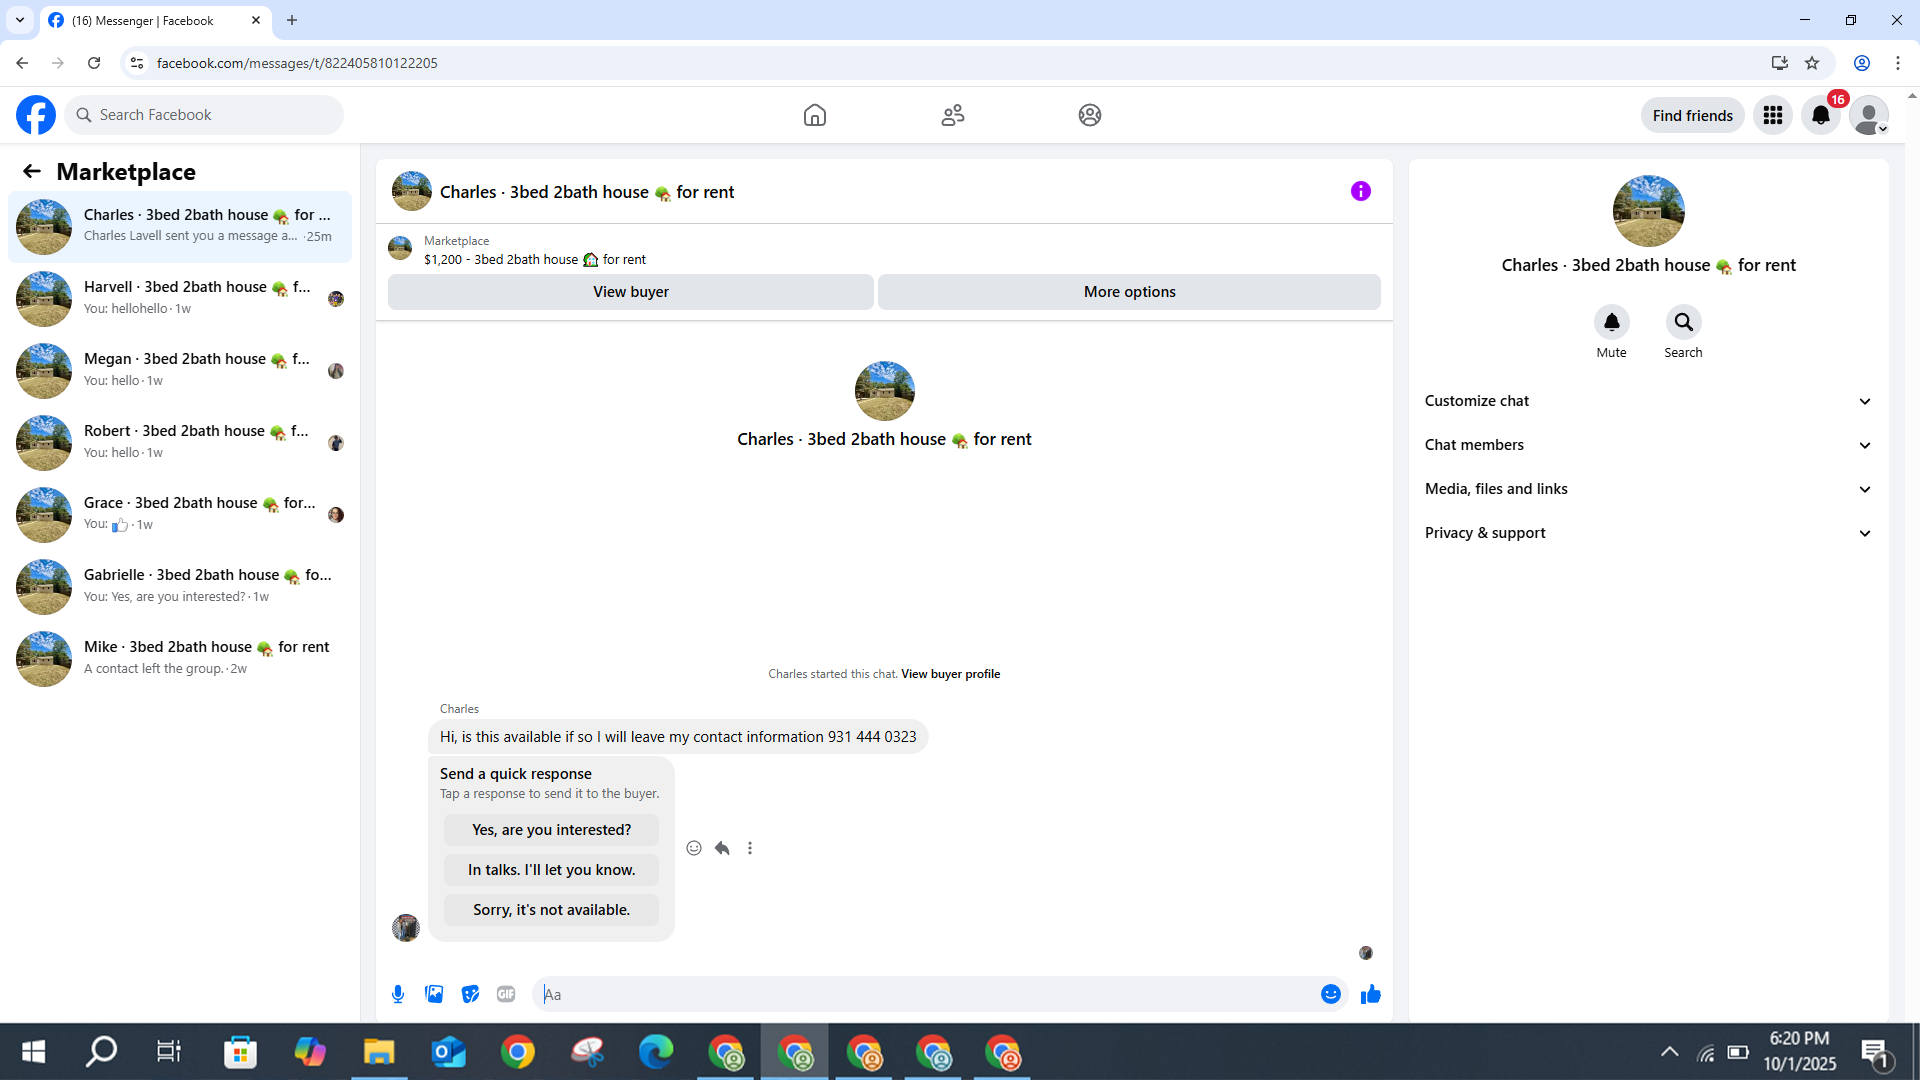Viewport: 1920px width, 1080px height.
Task: Click Charles's avatar beside the message
Action: pyautogui.click(x=406, y=928)
